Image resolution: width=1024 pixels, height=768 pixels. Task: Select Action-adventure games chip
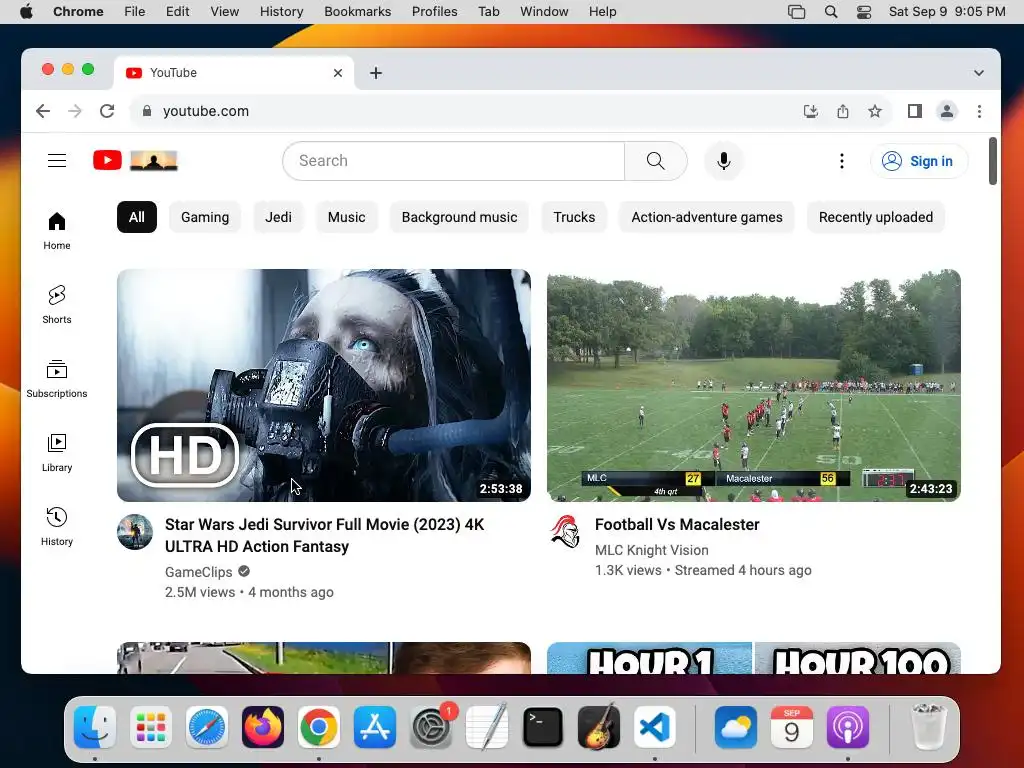(x=707, y=217)
